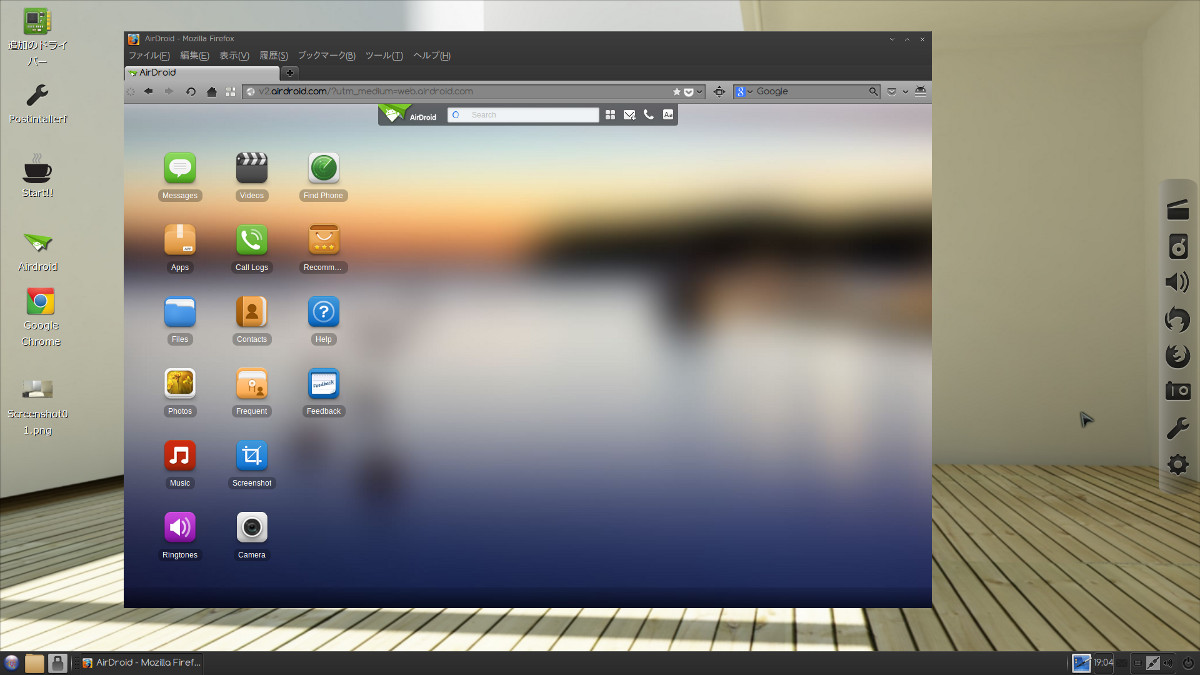Click the Firefox reload button
1200x675 pixels.
(x=190, y=91)
